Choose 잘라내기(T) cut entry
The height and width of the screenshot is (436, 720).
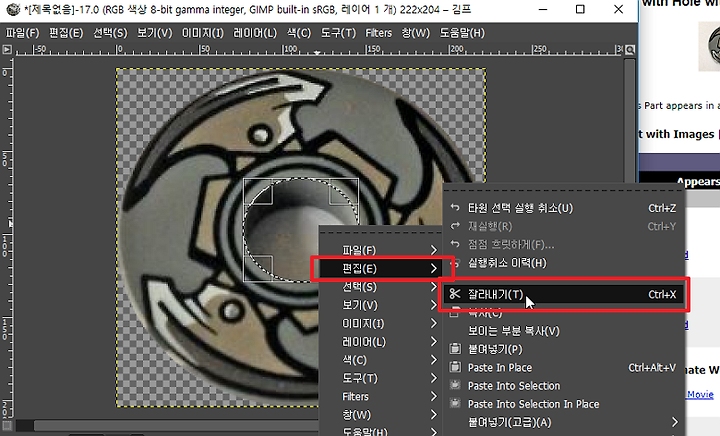564,294
